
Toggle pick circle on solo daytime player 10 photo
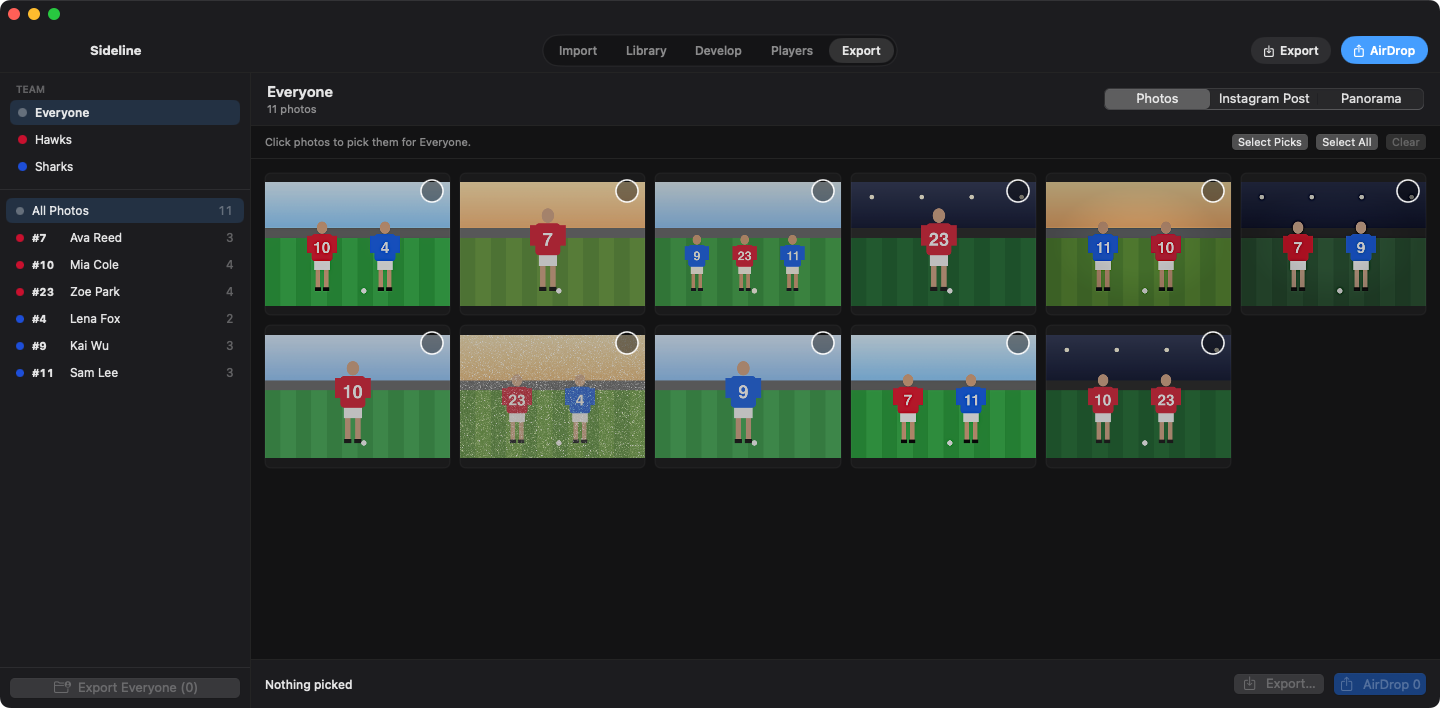pyautogui.click(x=432, y=343)
